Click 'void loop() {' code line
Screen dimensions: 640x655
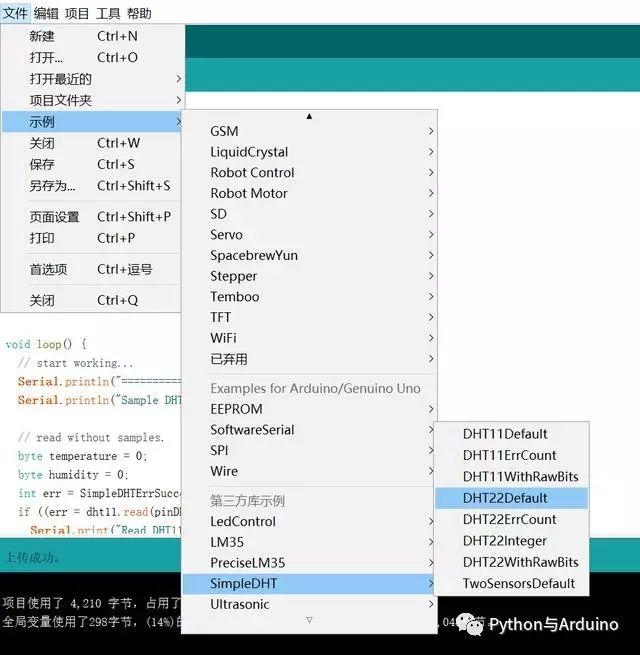point(46,344)
